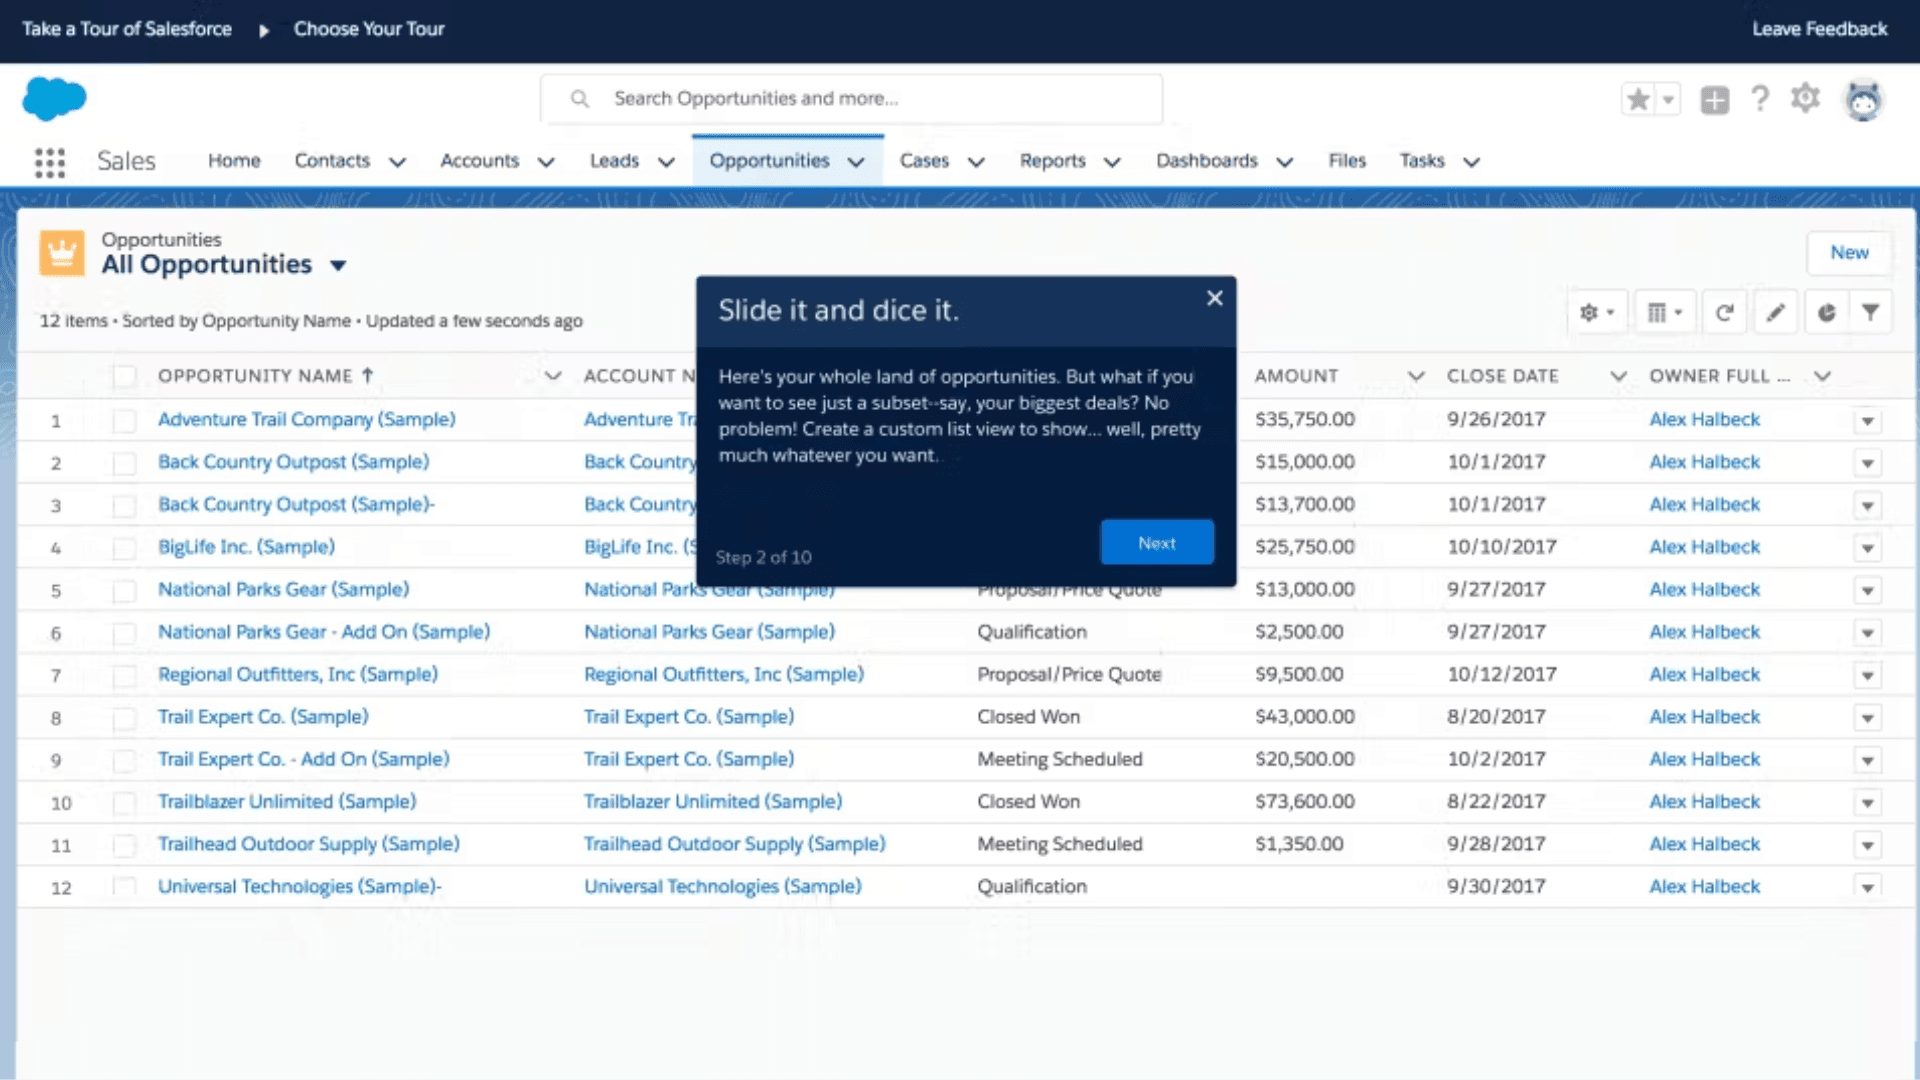Click the Opportunities crown icon
This screenshot has height=1080, width=1920.
(x=61, y=252)
